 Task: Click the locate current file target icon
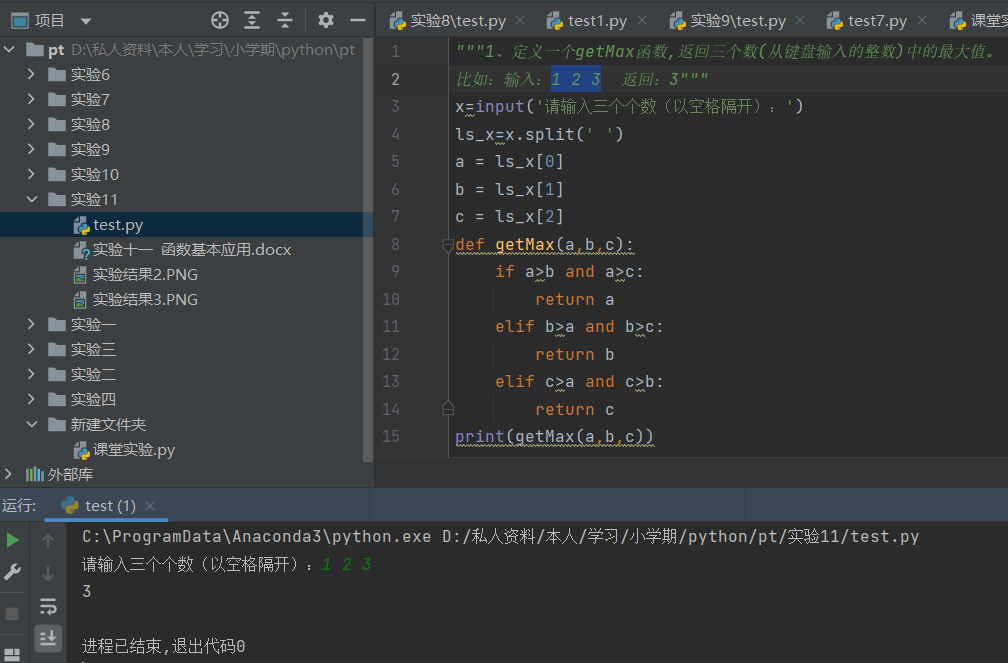220,21
